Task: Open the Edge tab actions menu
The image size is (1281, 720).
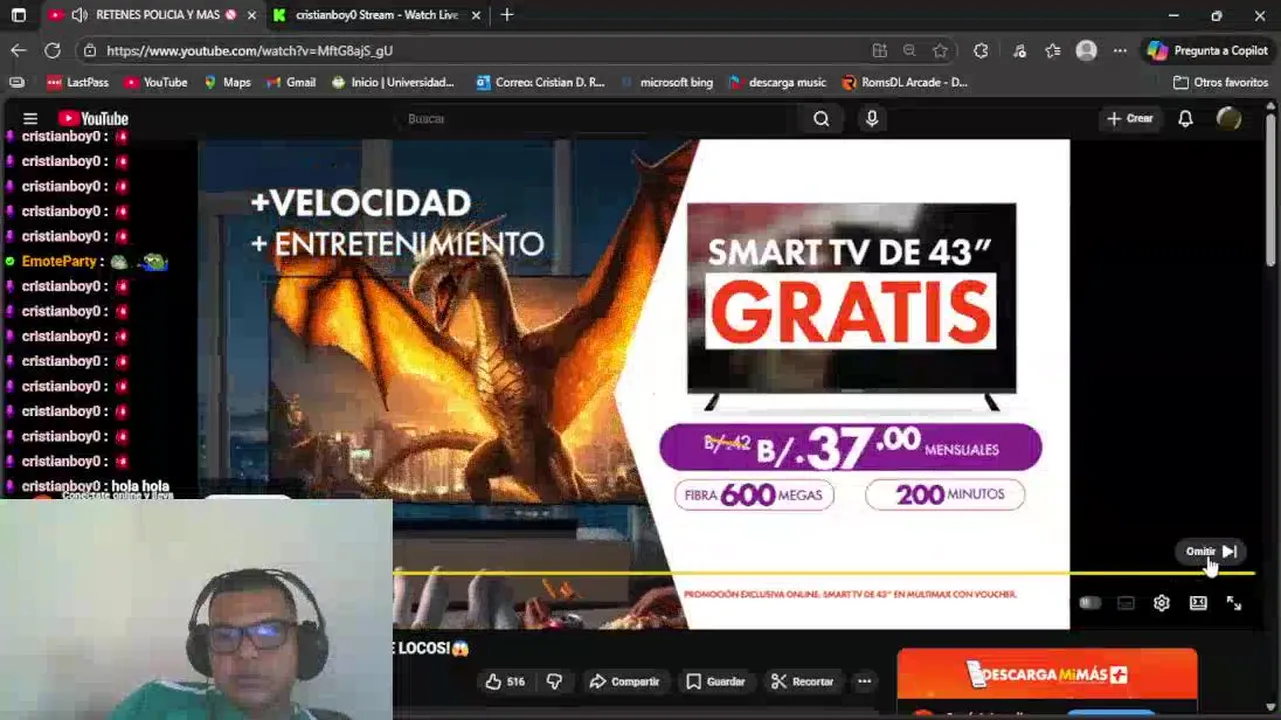Action: tap(18, 15)
